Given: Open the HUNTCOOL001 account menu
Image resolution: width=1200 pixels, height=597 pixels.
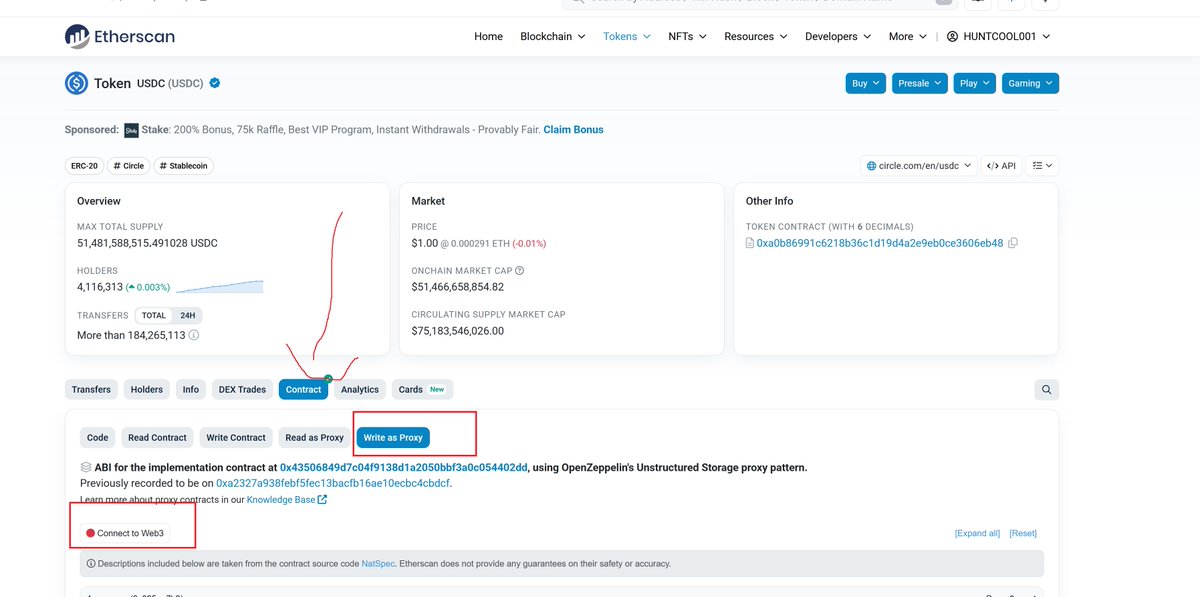Looking at the screenshot, I should (1000, 36).
